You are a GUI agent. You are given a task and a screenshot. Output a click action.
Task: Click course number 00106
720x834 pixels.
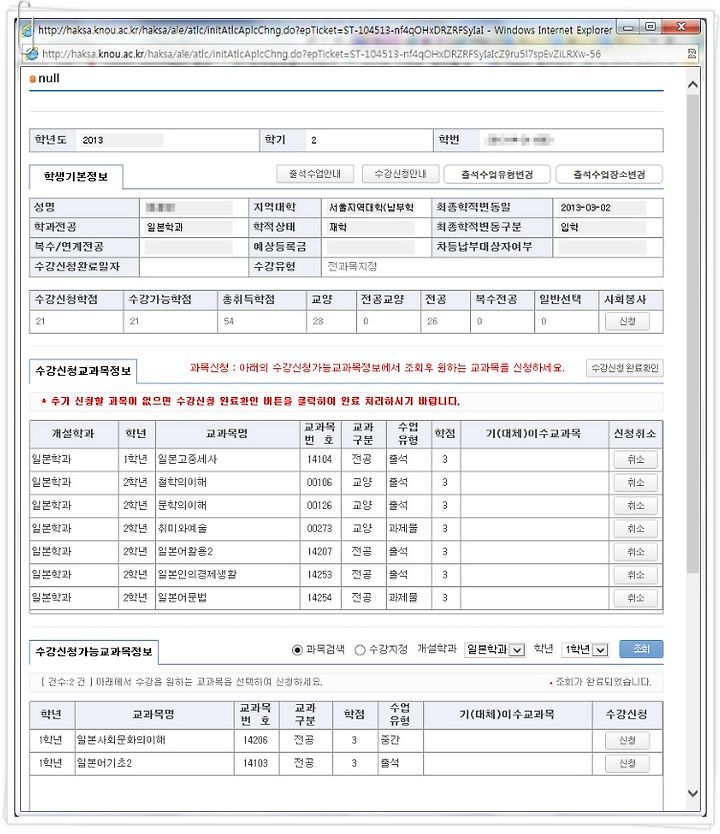(x=319, y=482)
